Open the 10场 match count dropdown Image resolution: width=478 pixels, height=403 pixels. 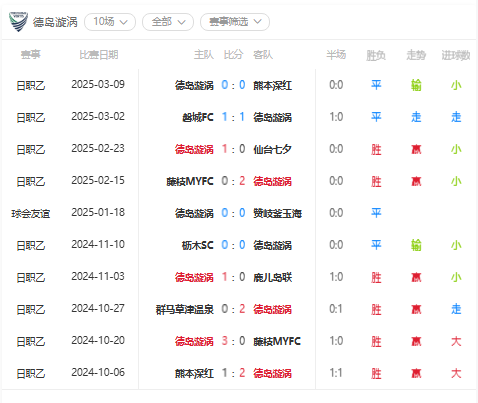tap(110, 22)
